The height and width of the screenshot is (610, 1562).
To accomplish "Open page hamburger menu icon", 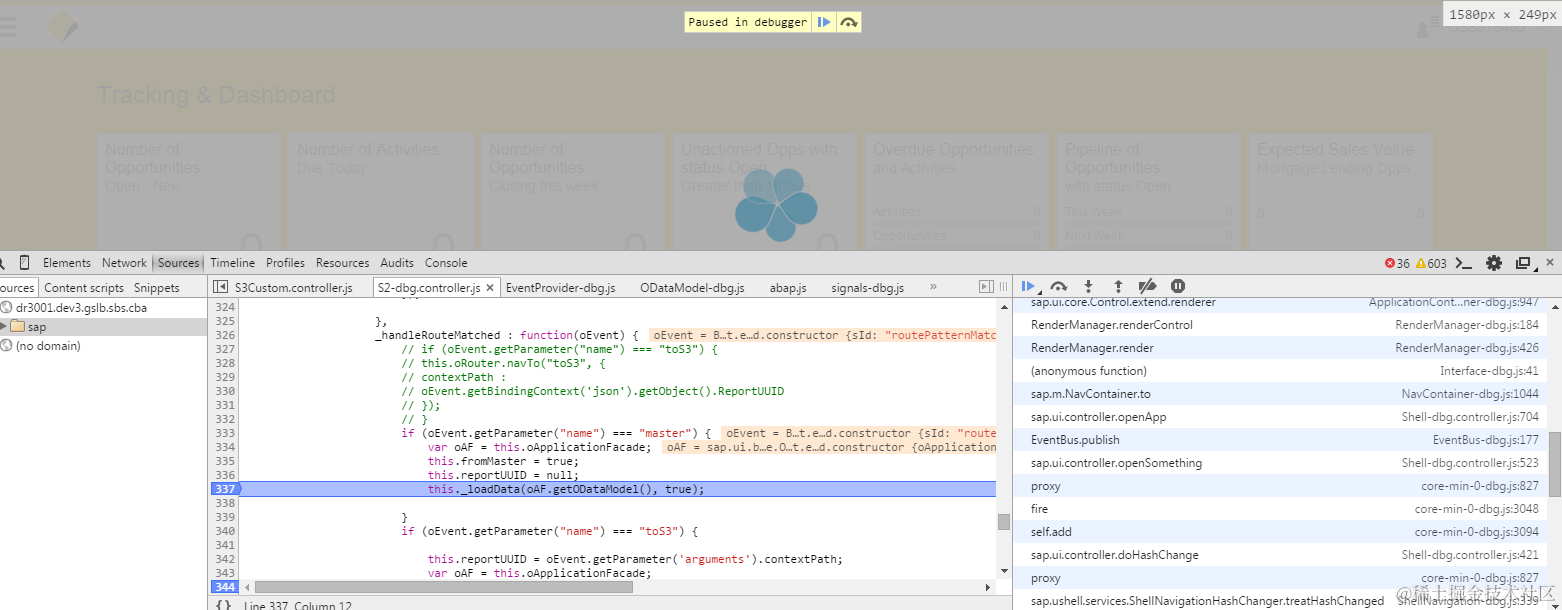I will coord(7,27).
